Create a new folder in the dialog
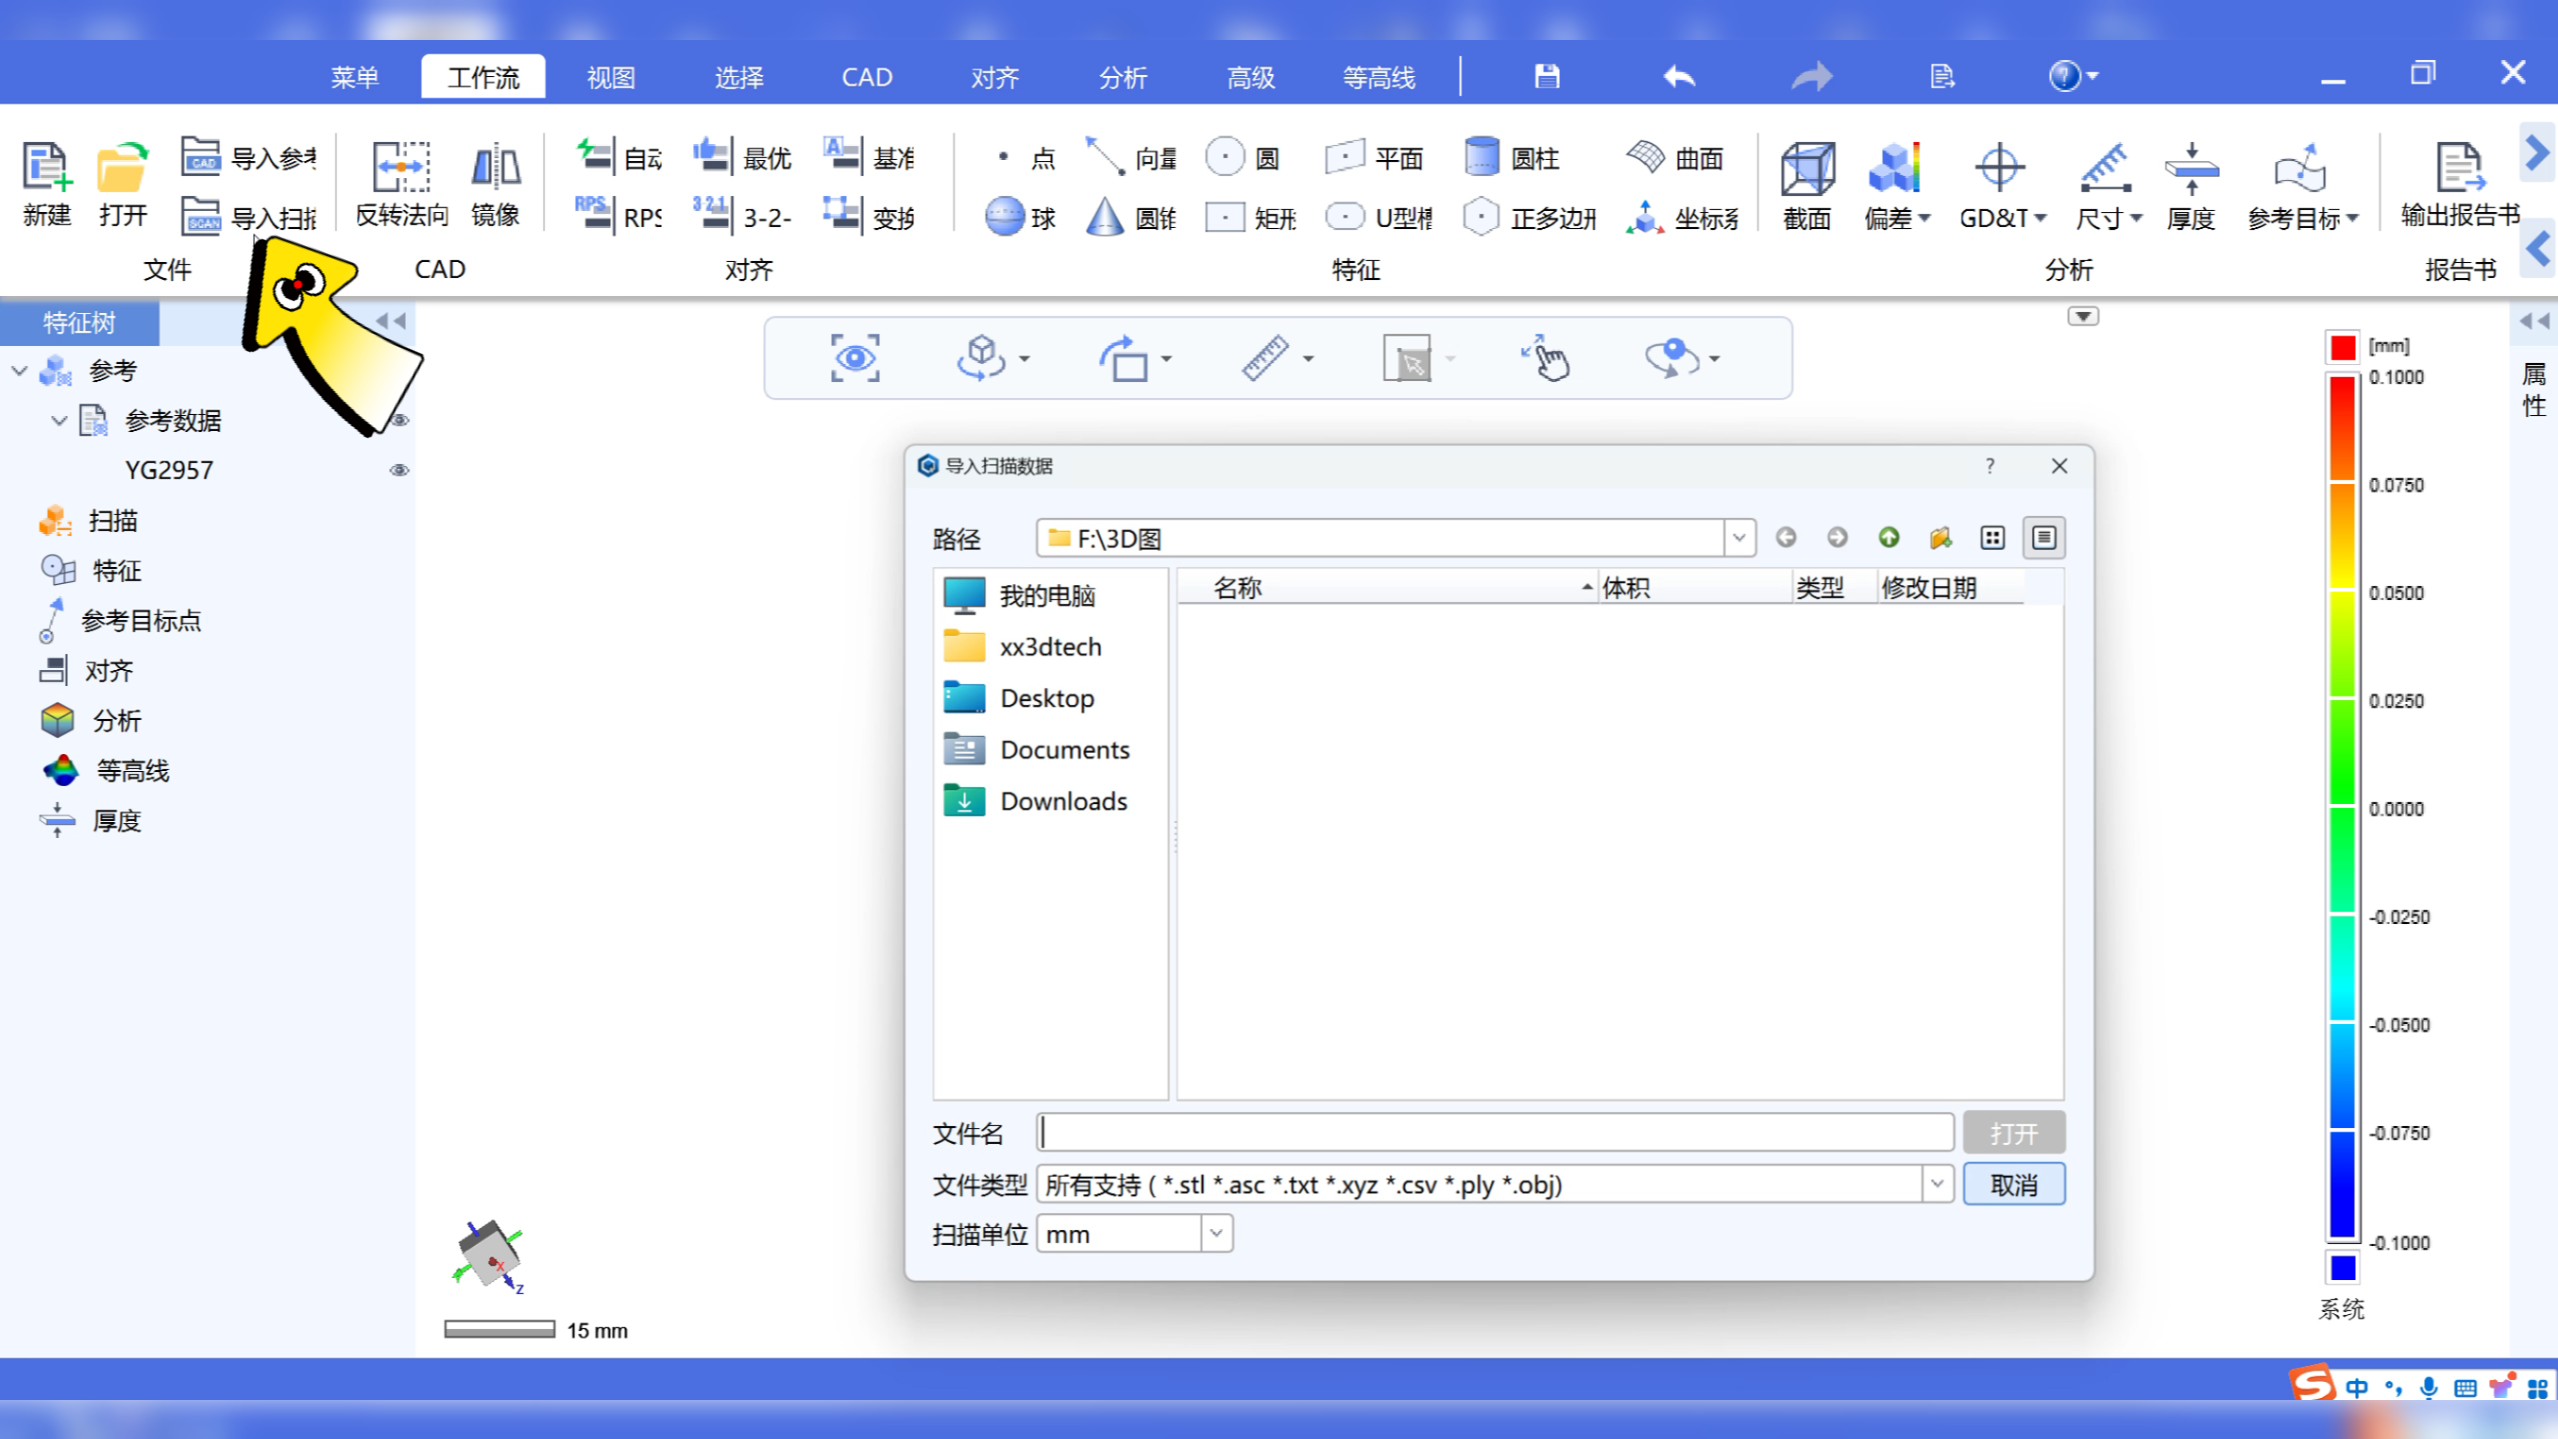Image resolution: width=2558 pixels, height=1439 pixels. pyautogui.click(x=1940, y=538)
